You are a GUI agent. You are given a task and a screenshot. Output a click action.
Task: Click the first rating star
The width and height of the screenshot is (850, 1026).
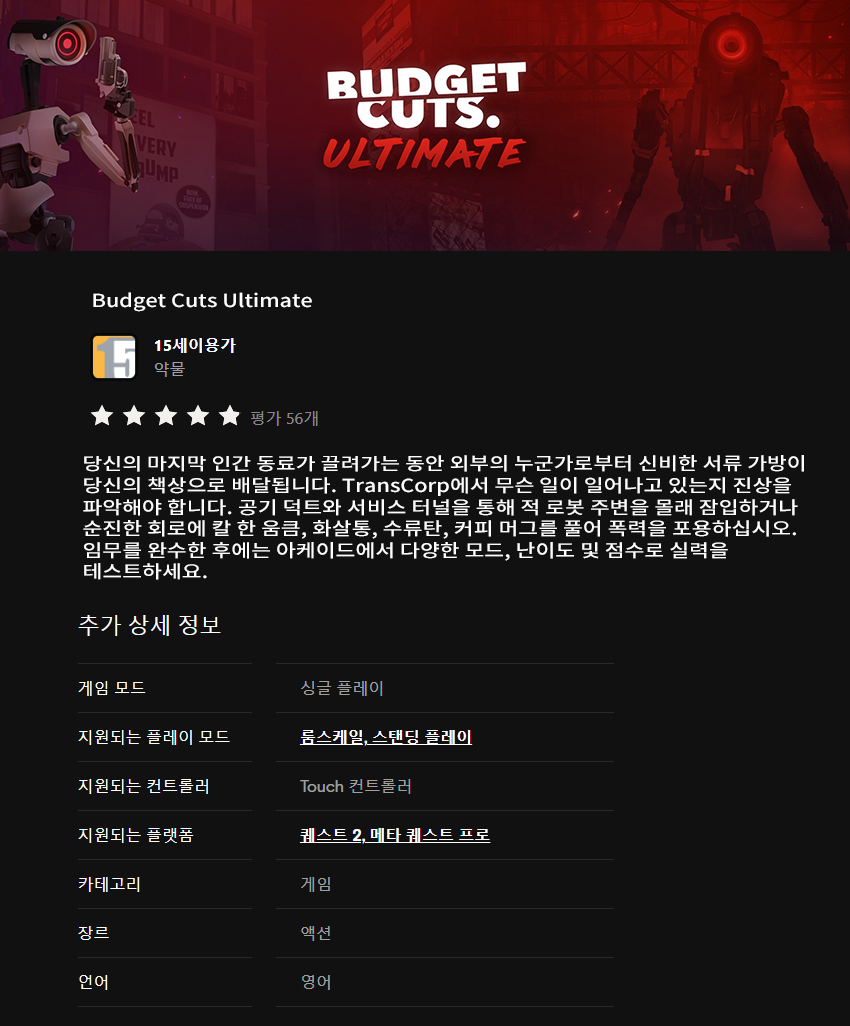pos(102,416)
